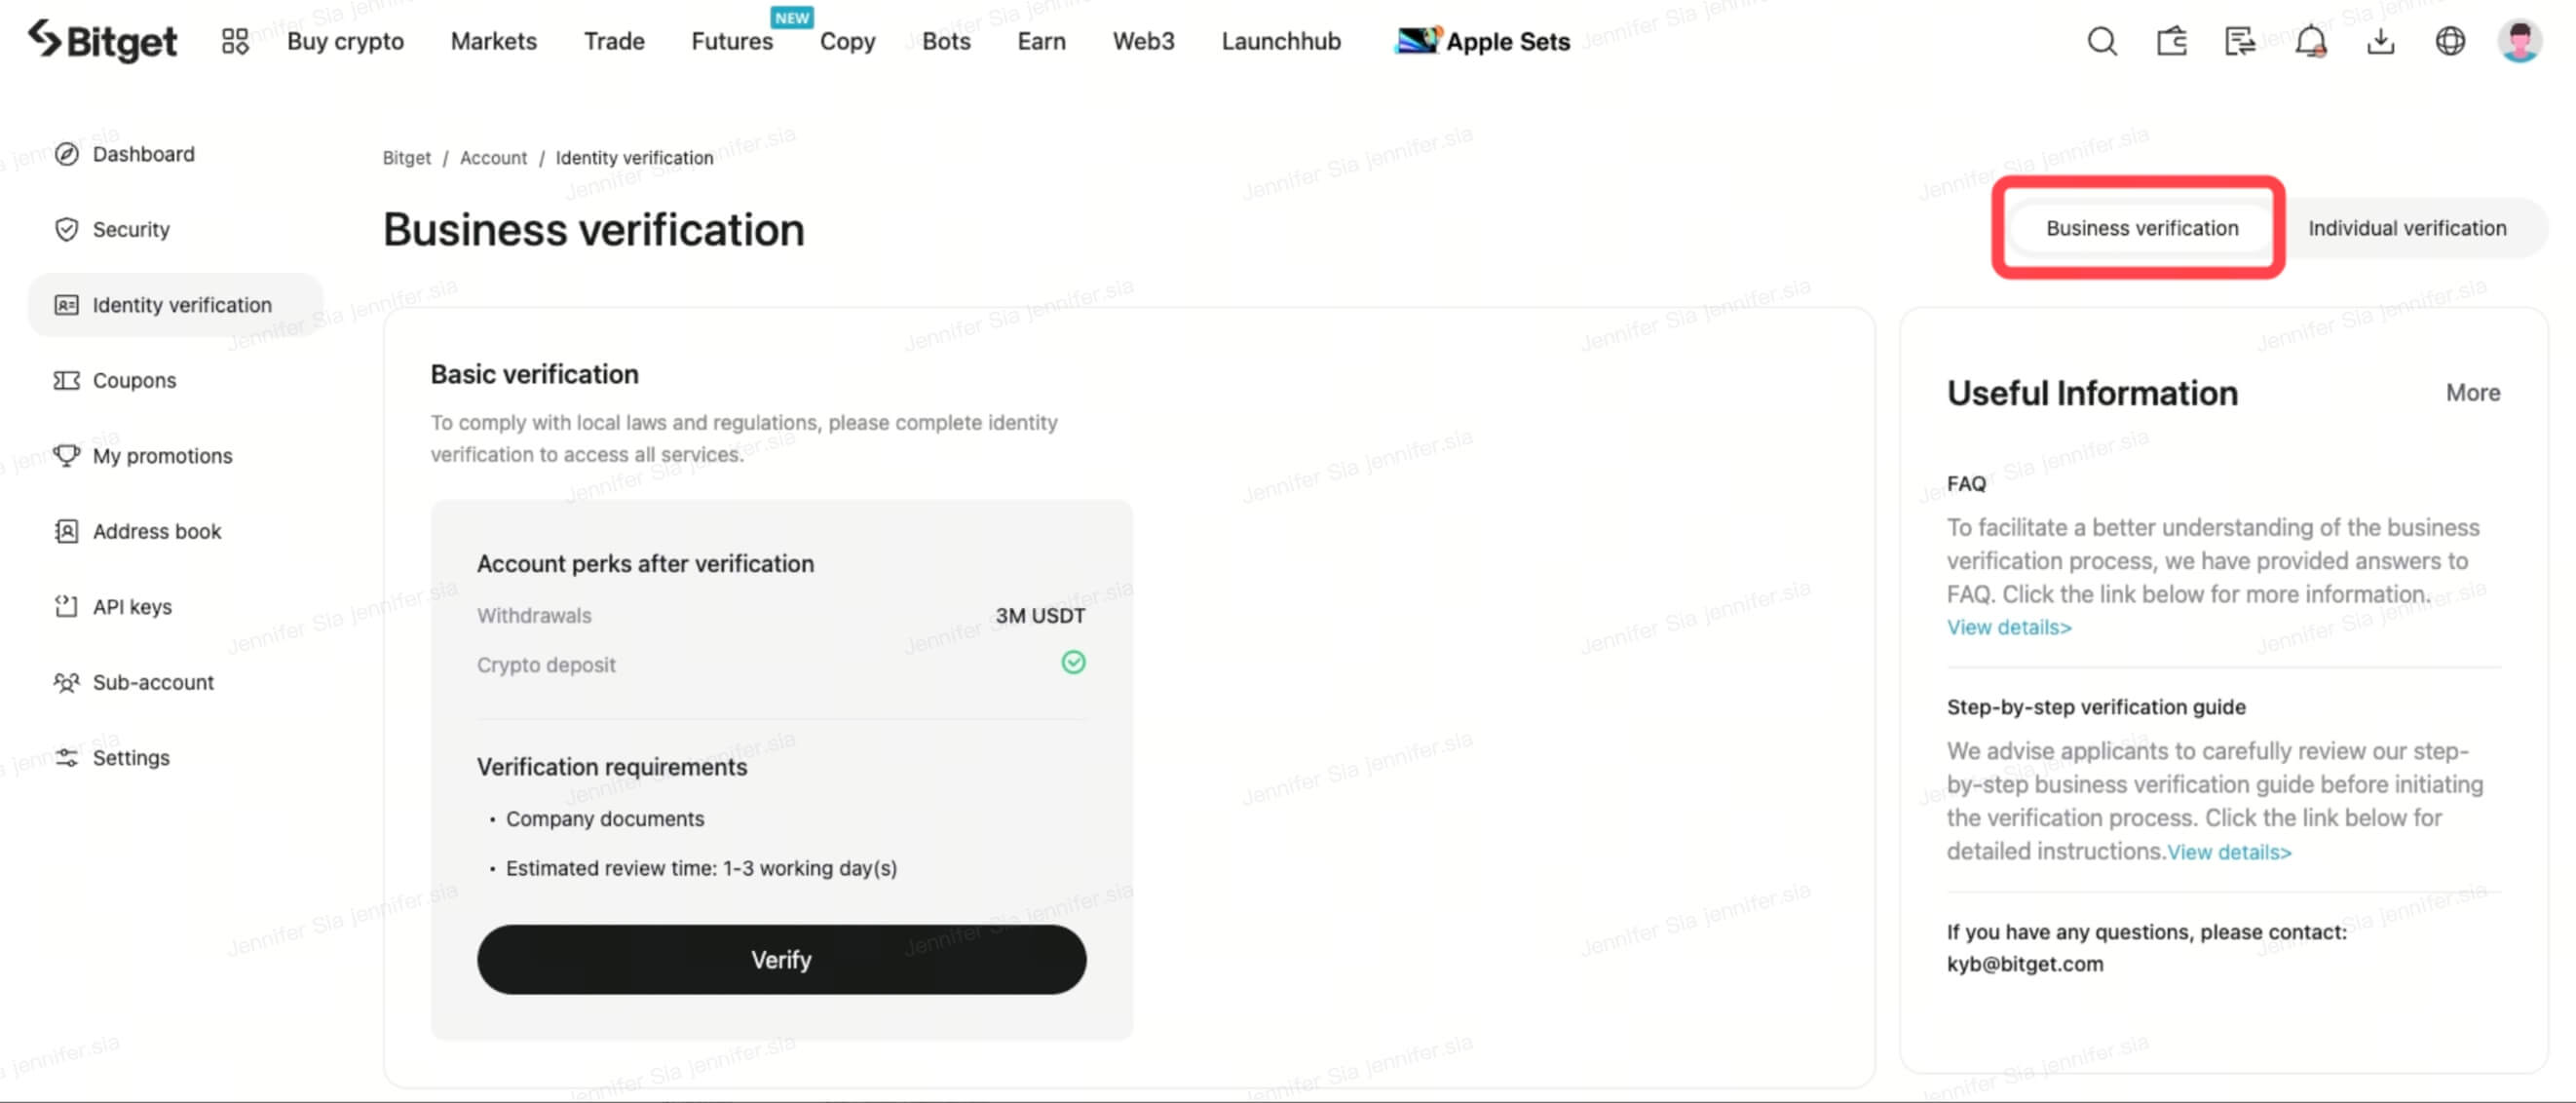
Task: View details for FAQ section
Action: pyautogui.click(x=2008, y=627)
